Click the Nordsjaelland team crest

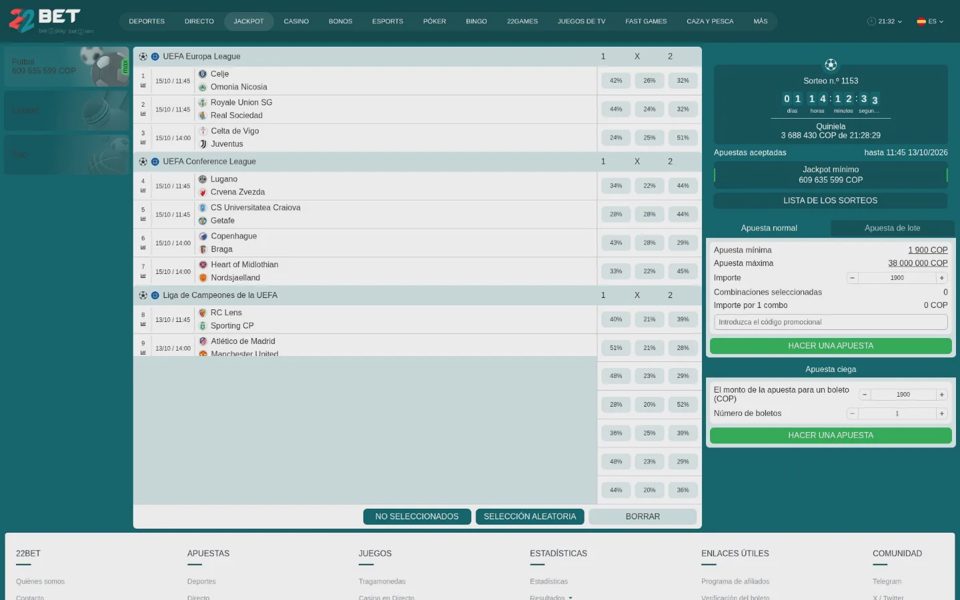[x=203, y=278]
